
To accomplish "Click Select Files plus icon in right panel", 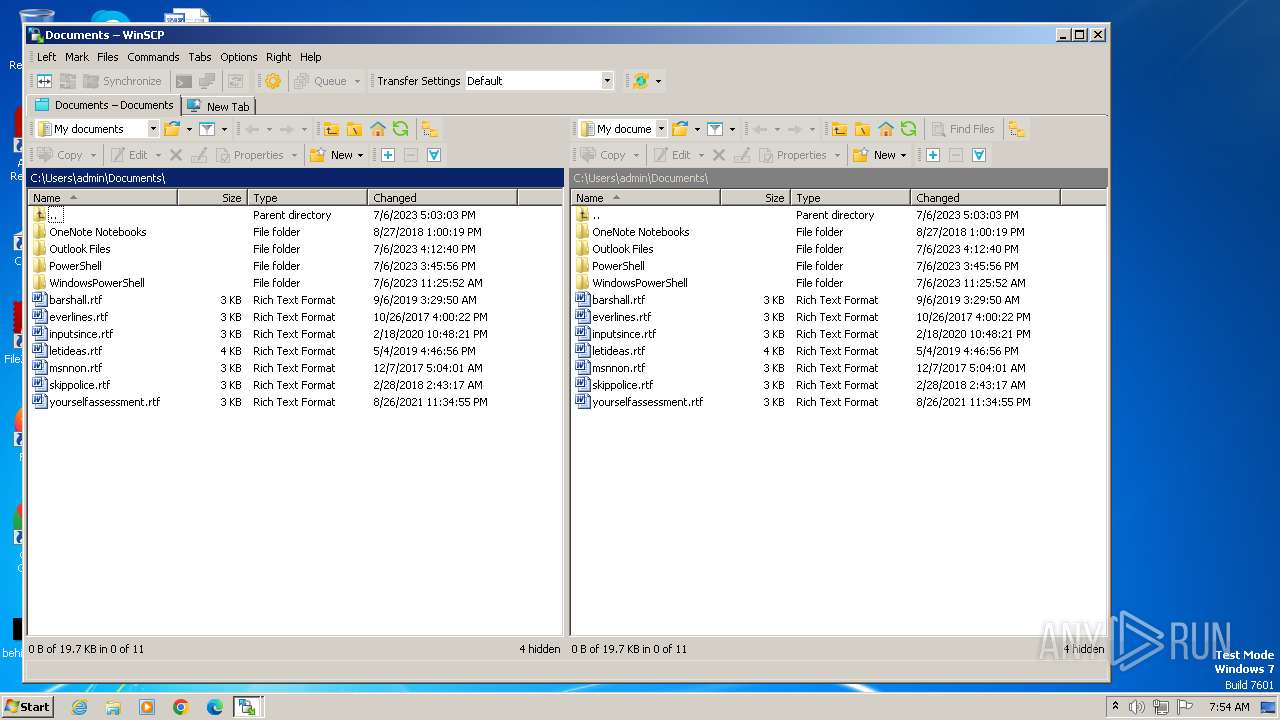I will (932, 155).
